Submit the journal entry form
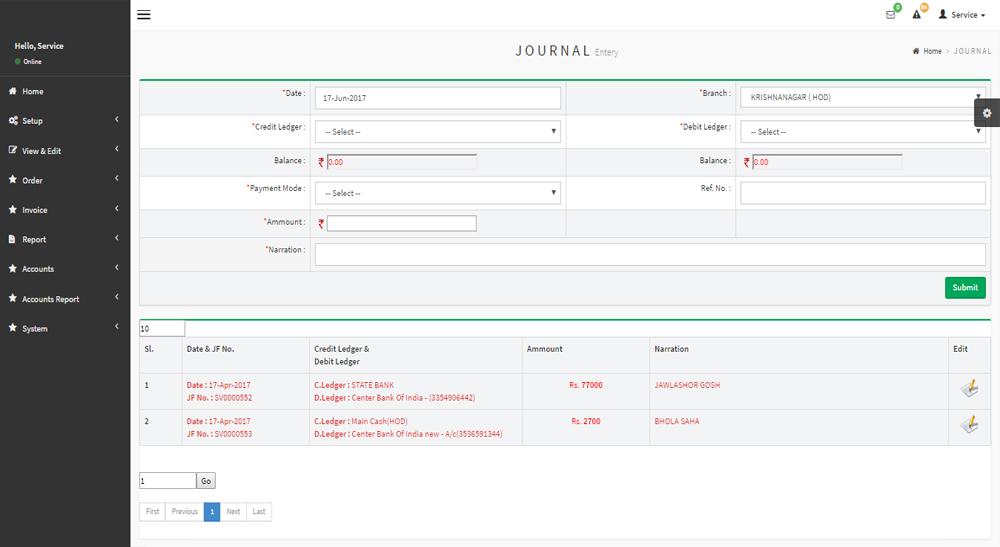 click(965, 288)
